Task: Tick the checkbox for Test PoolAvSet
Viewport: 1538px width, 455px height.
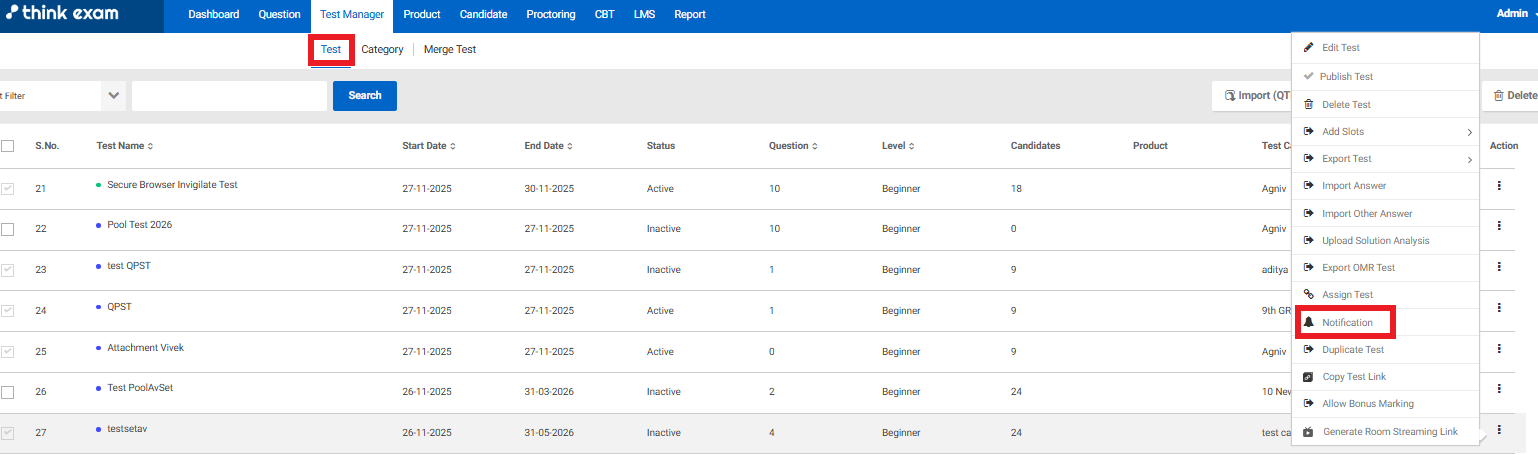Action: (x=8, y=392)
